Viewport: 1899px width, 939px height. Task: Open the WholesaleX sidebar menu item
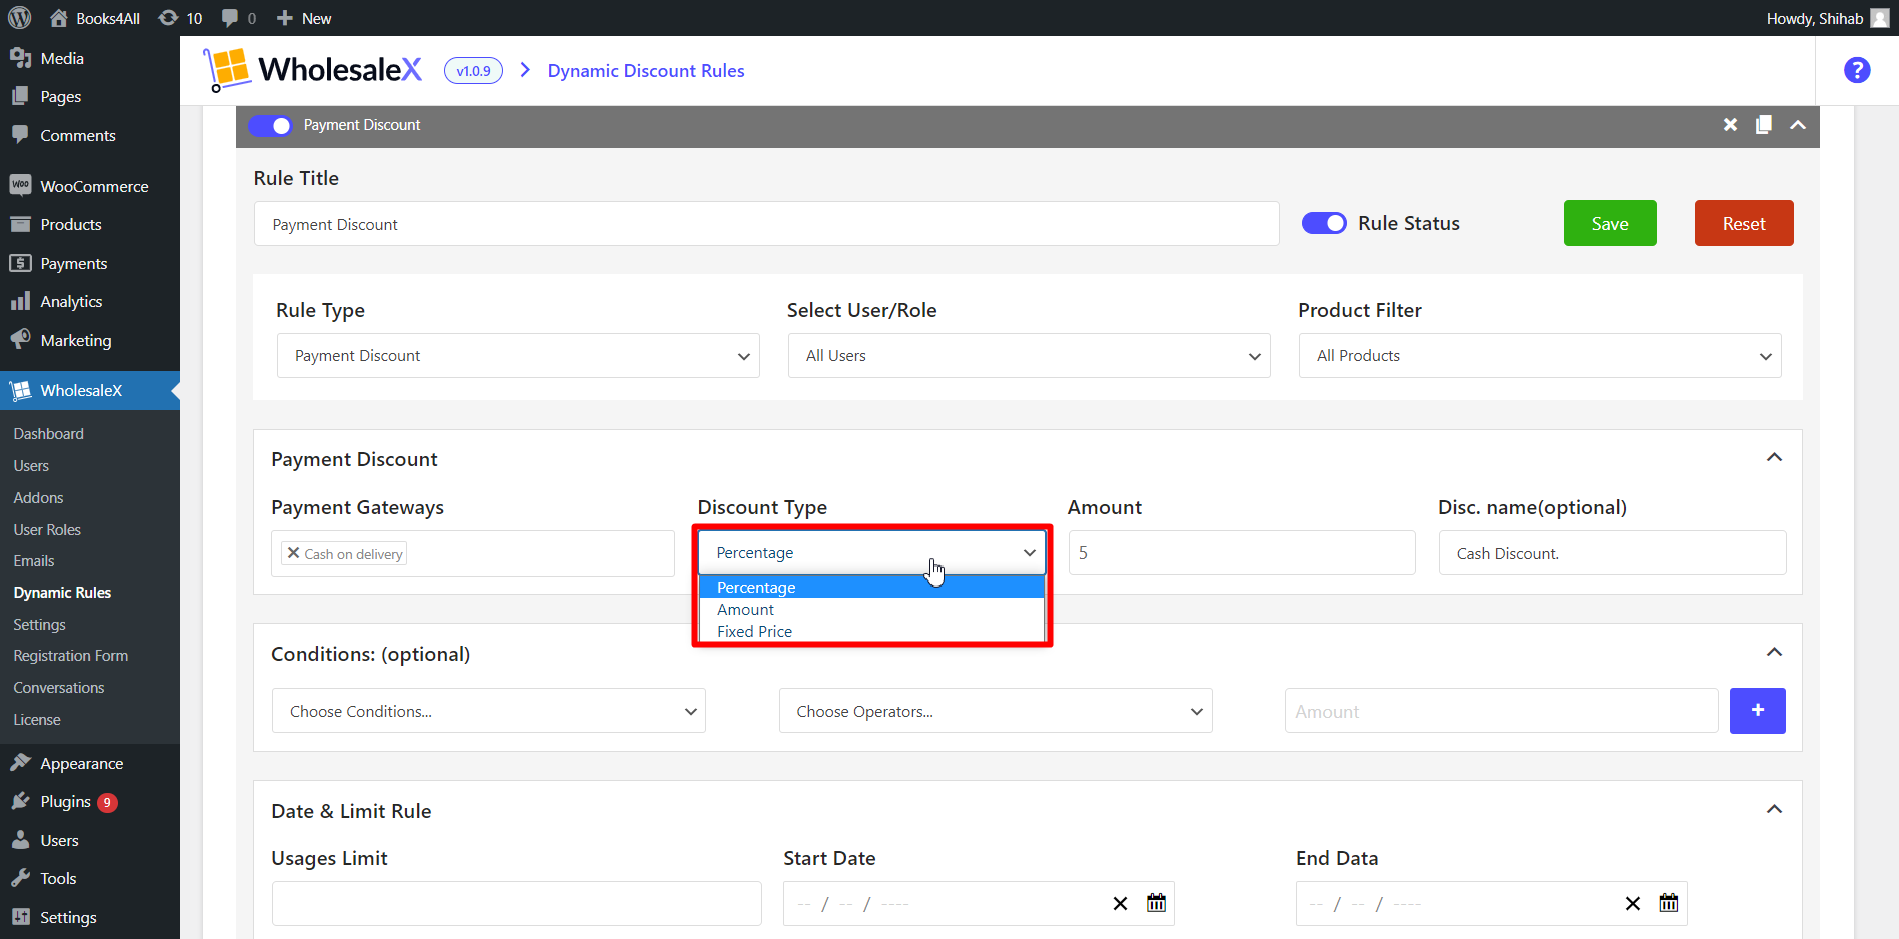[90, 391]
